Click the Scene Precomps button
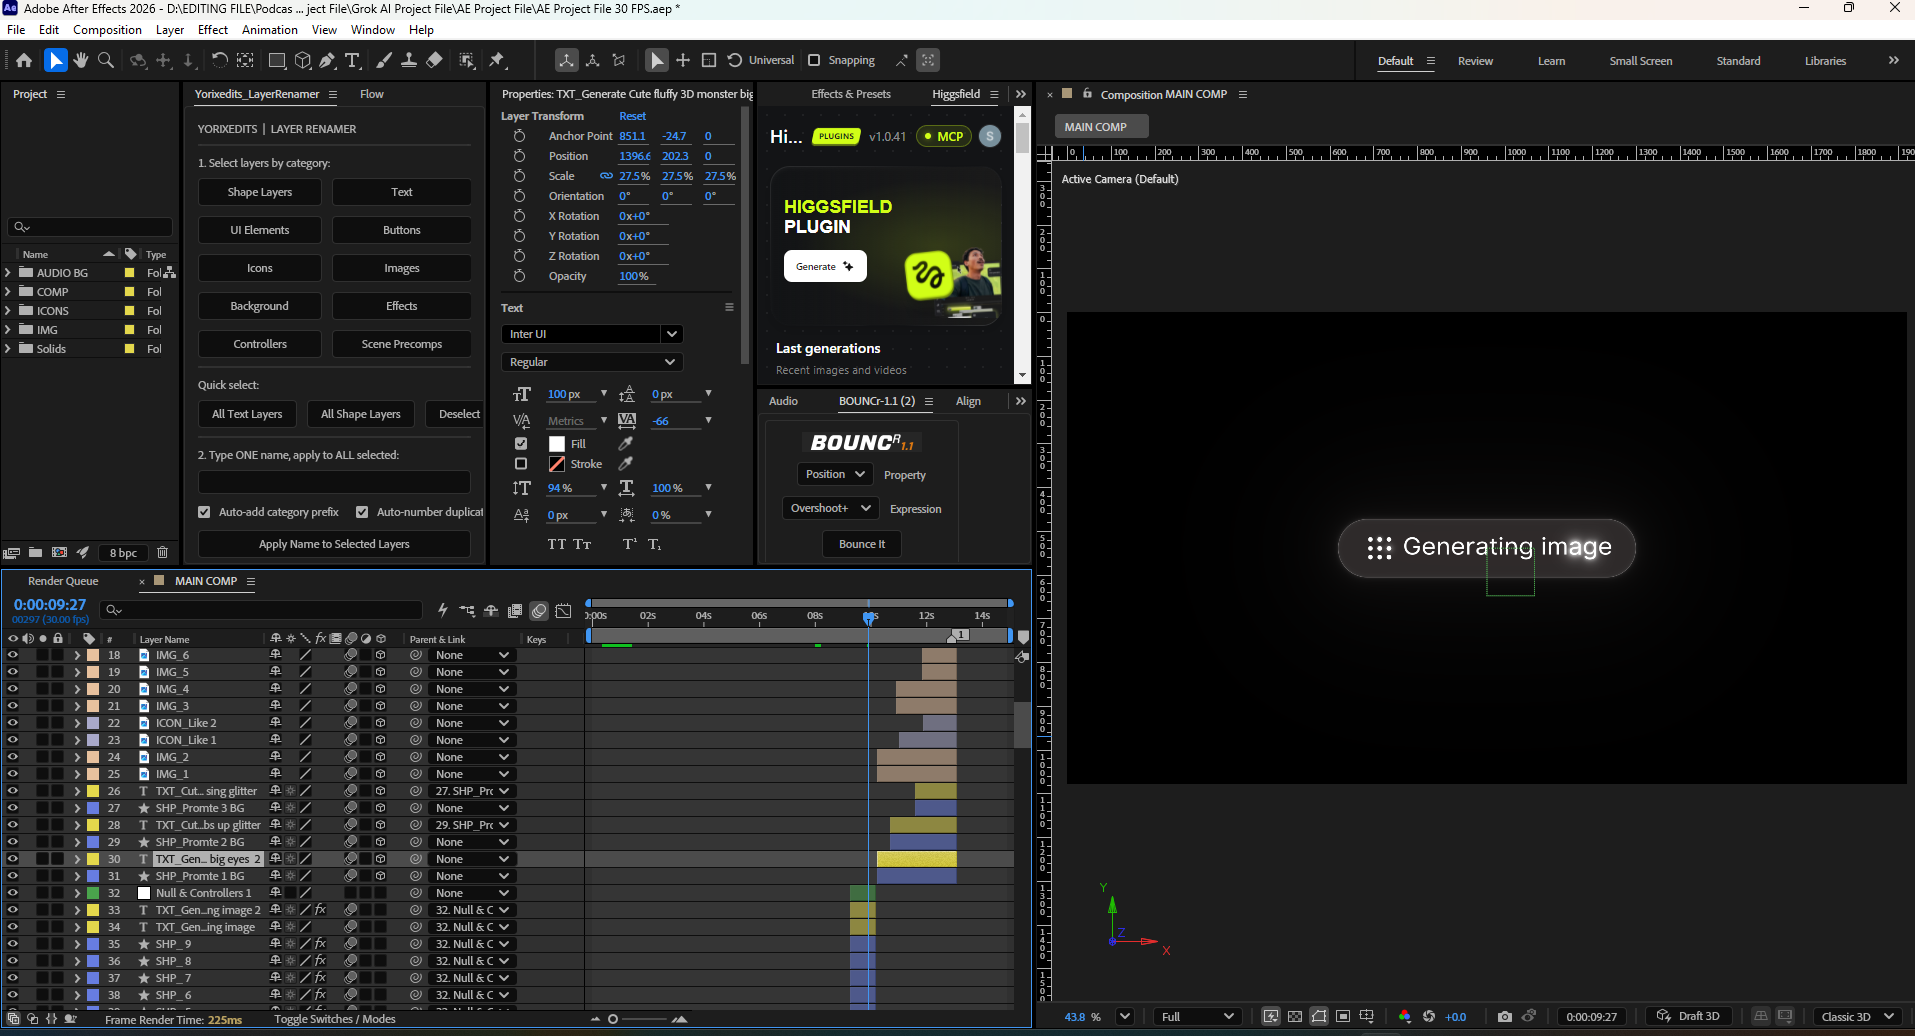This screenshot has height=1036, width=1915. coord(402,344)
